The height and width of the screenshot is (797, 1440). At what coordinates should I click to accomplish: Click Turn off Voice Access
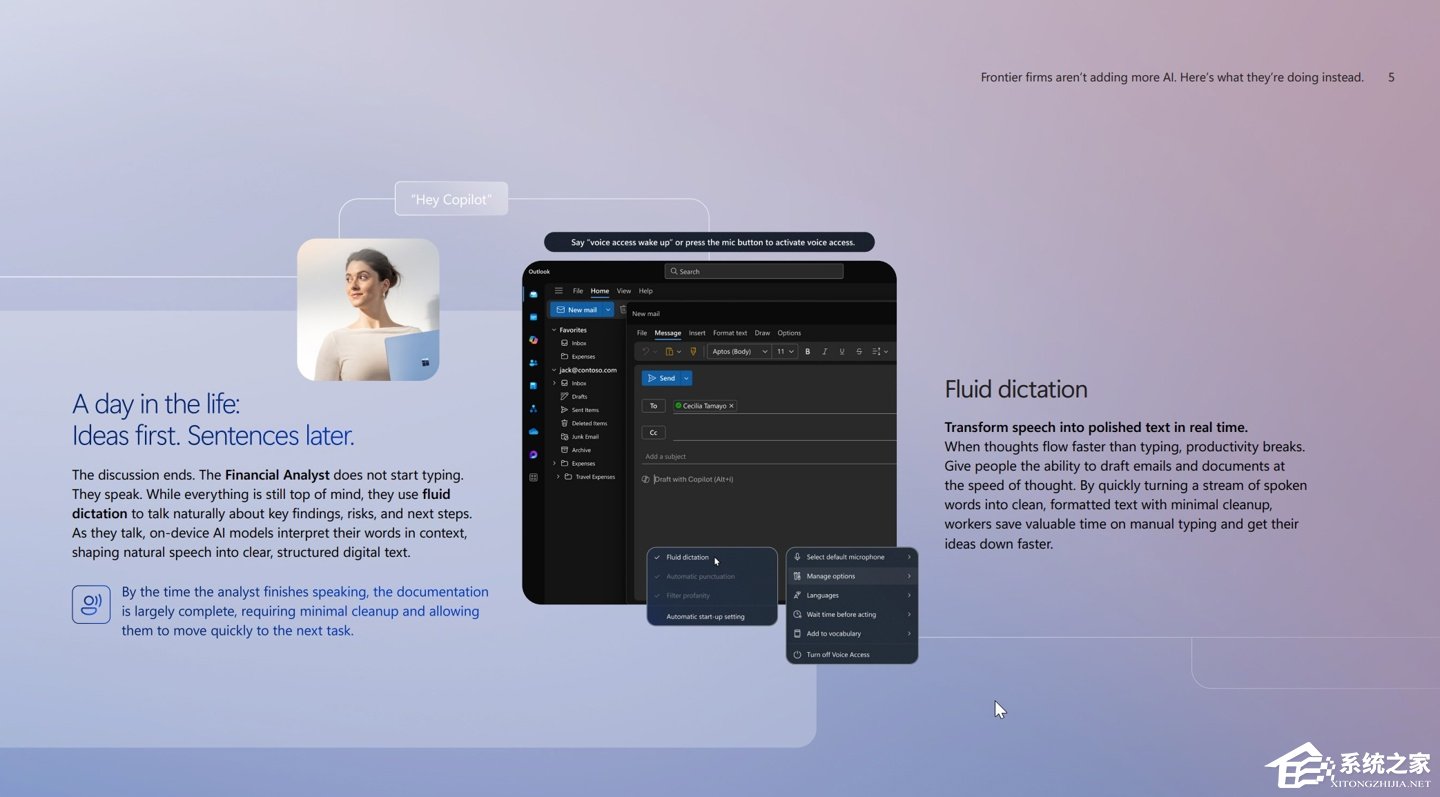[852, 654]
